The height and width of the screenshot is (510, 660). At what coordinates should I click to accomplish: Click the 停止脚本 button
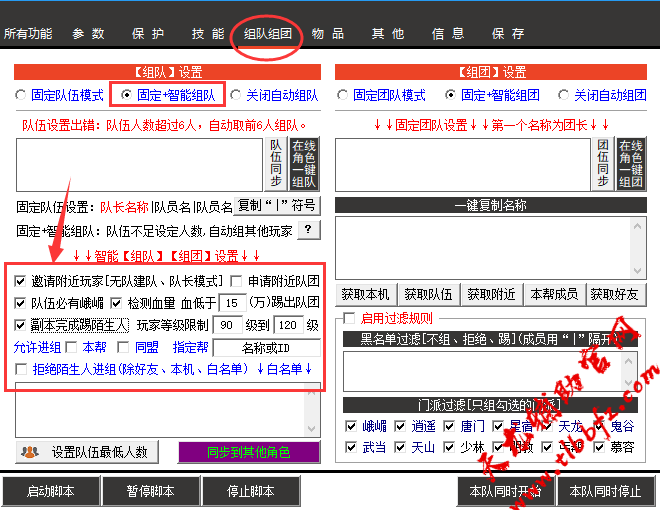pyautogui.click(x=251, y=491)
